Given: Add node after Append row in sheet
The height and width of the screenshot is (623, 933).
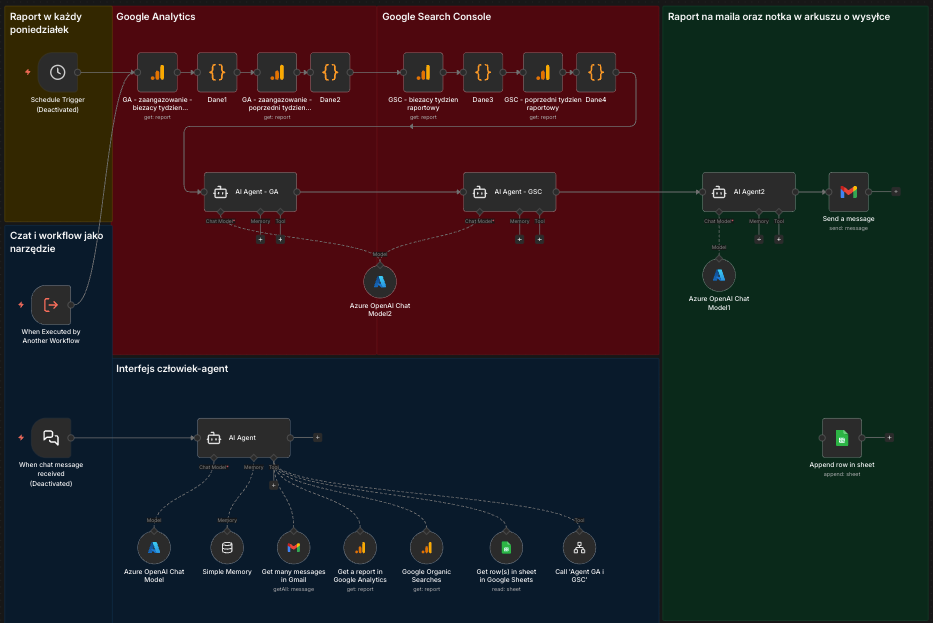Looking at the screenshot, I should coord(890,437).
